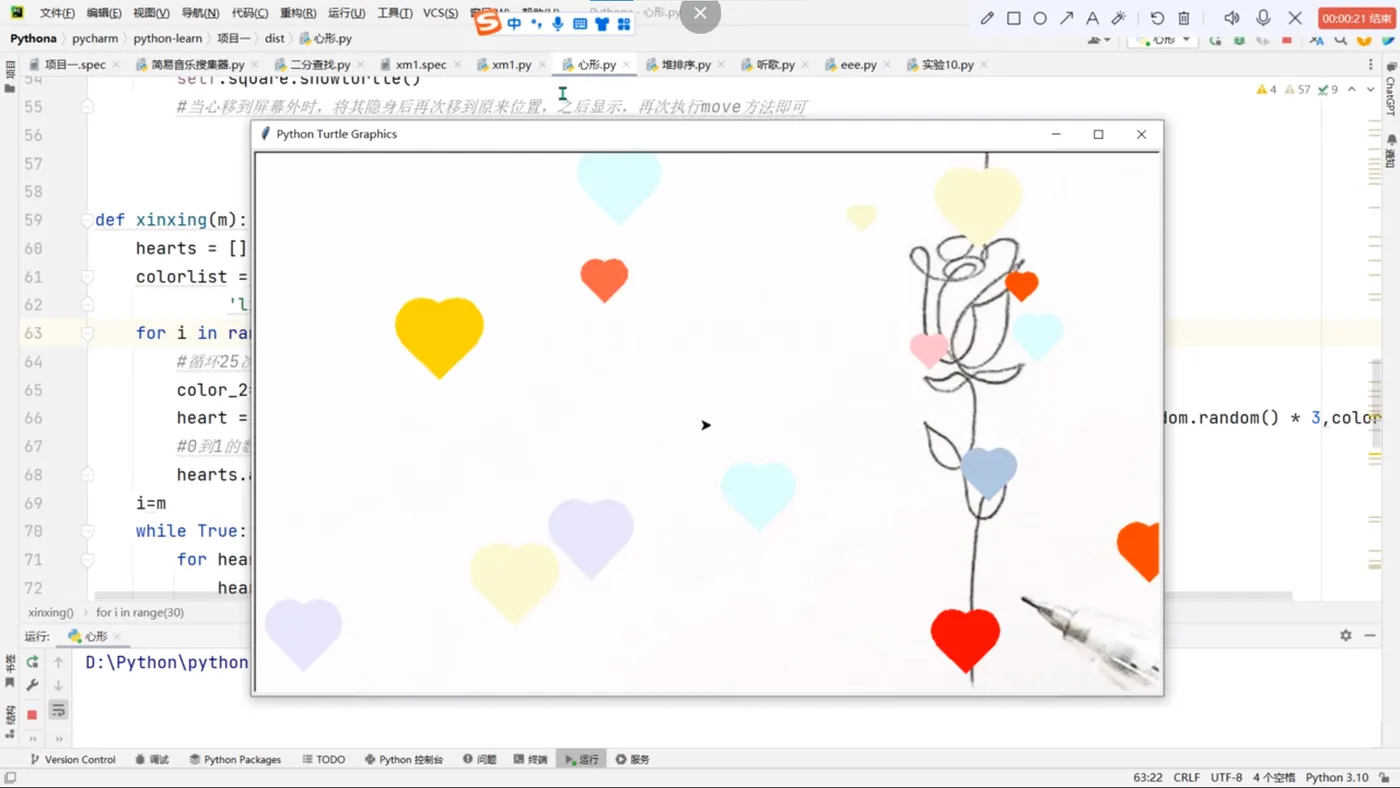Toggle the recorder speaker sound

(1232, 18)
